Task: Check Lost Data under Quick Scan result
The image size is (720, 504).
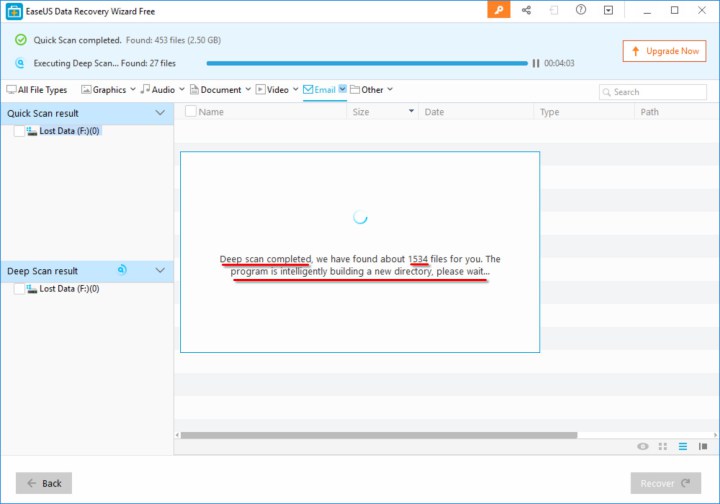Action: pyautogui.click(x=20, y=131)
